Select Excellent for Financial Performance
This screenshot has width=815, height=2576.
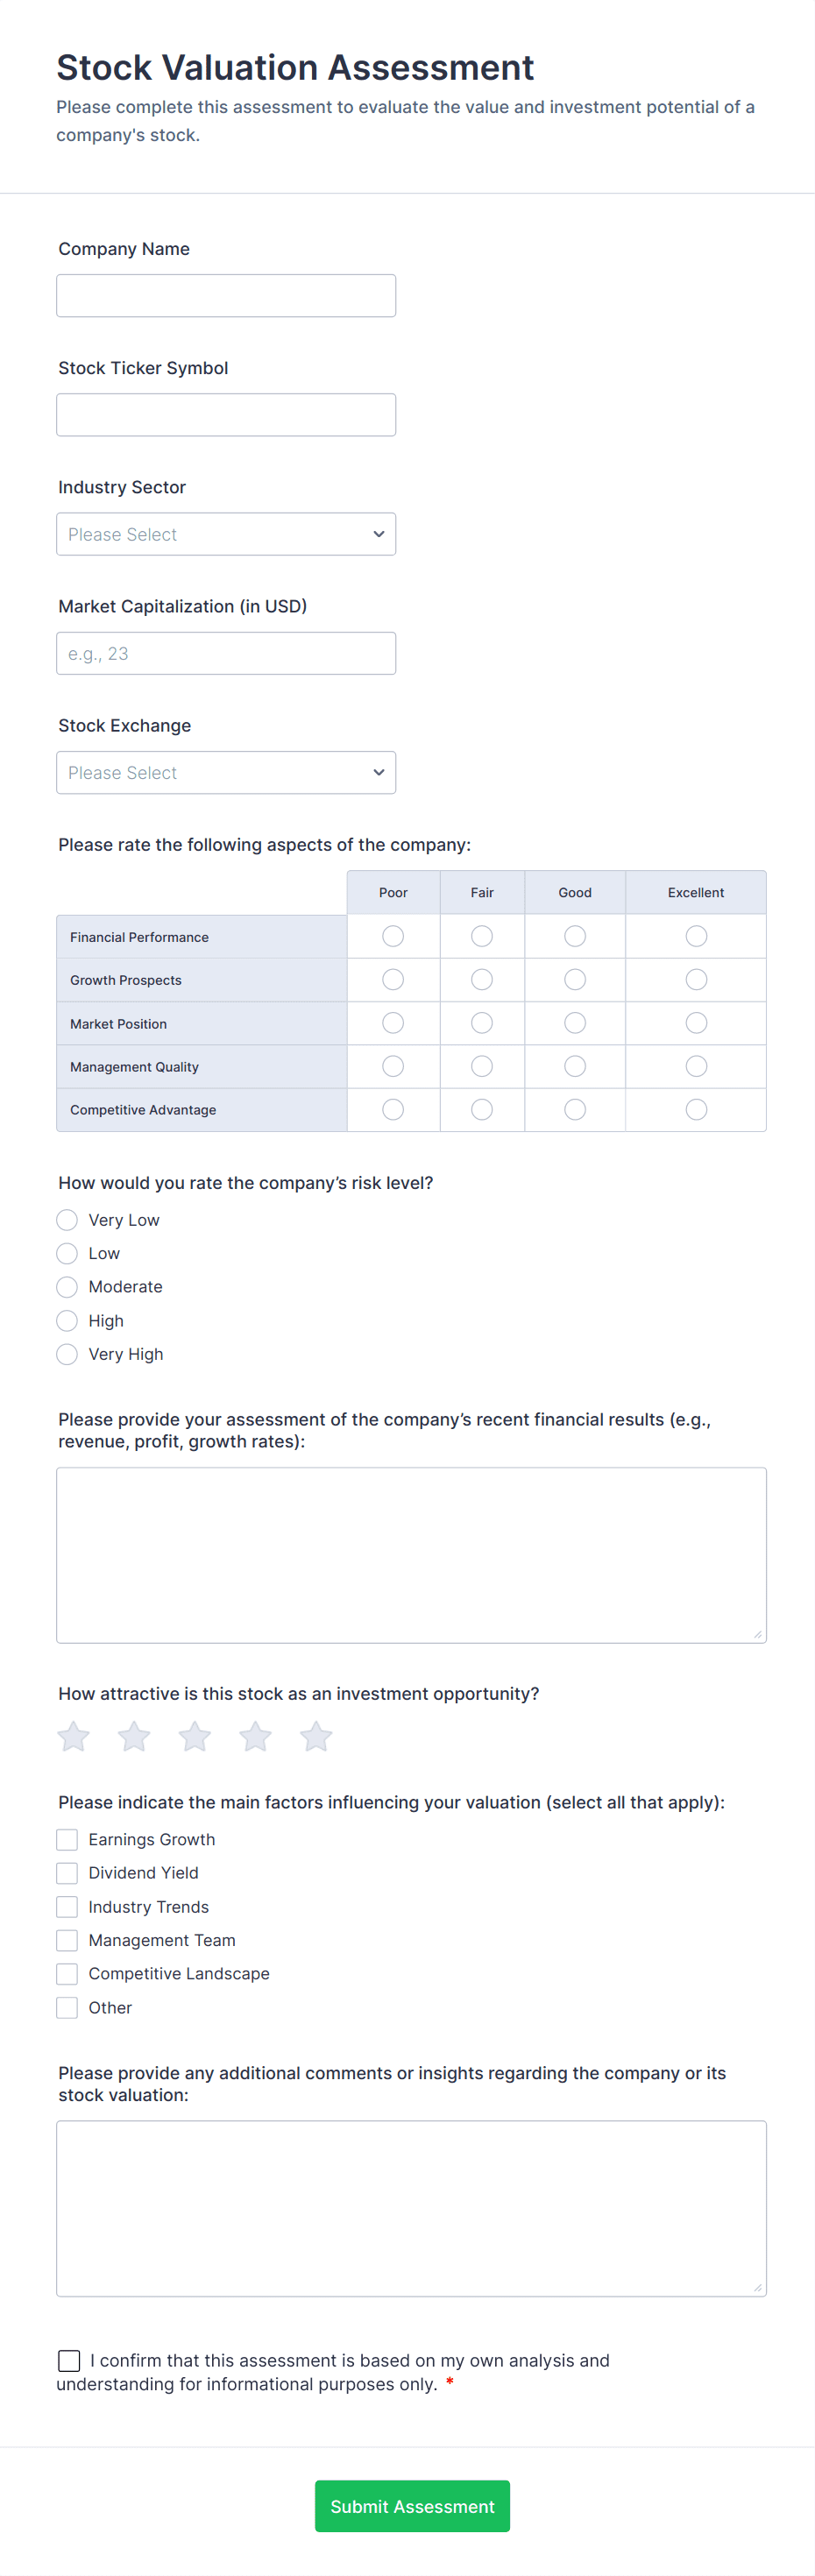point(695,936)
